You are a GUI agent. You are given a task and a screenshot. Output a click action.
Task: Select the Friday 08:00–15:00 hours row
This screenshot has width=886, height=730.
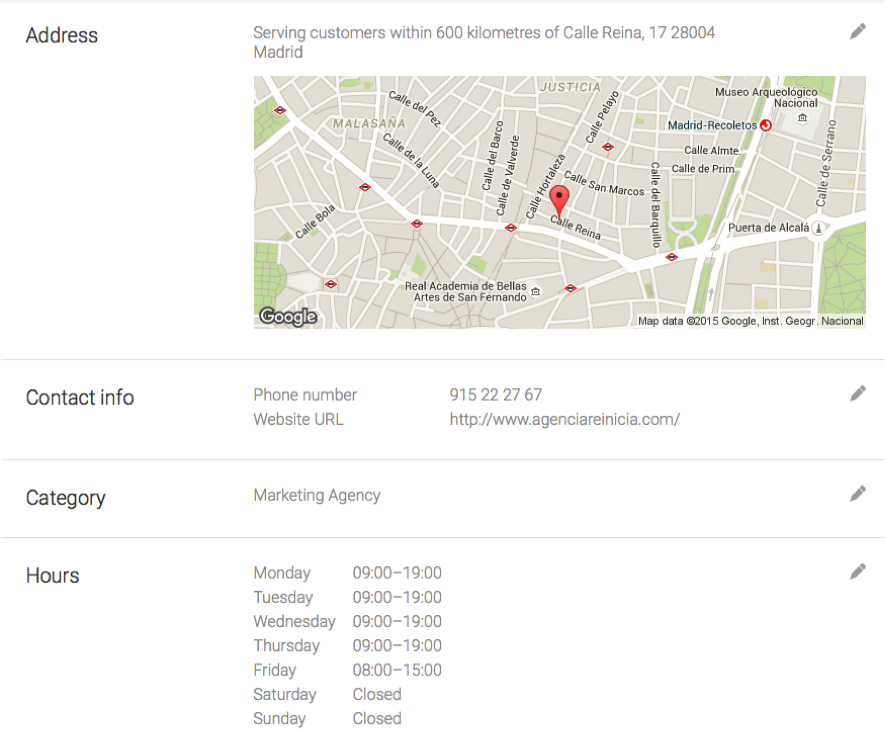[347, 670]
